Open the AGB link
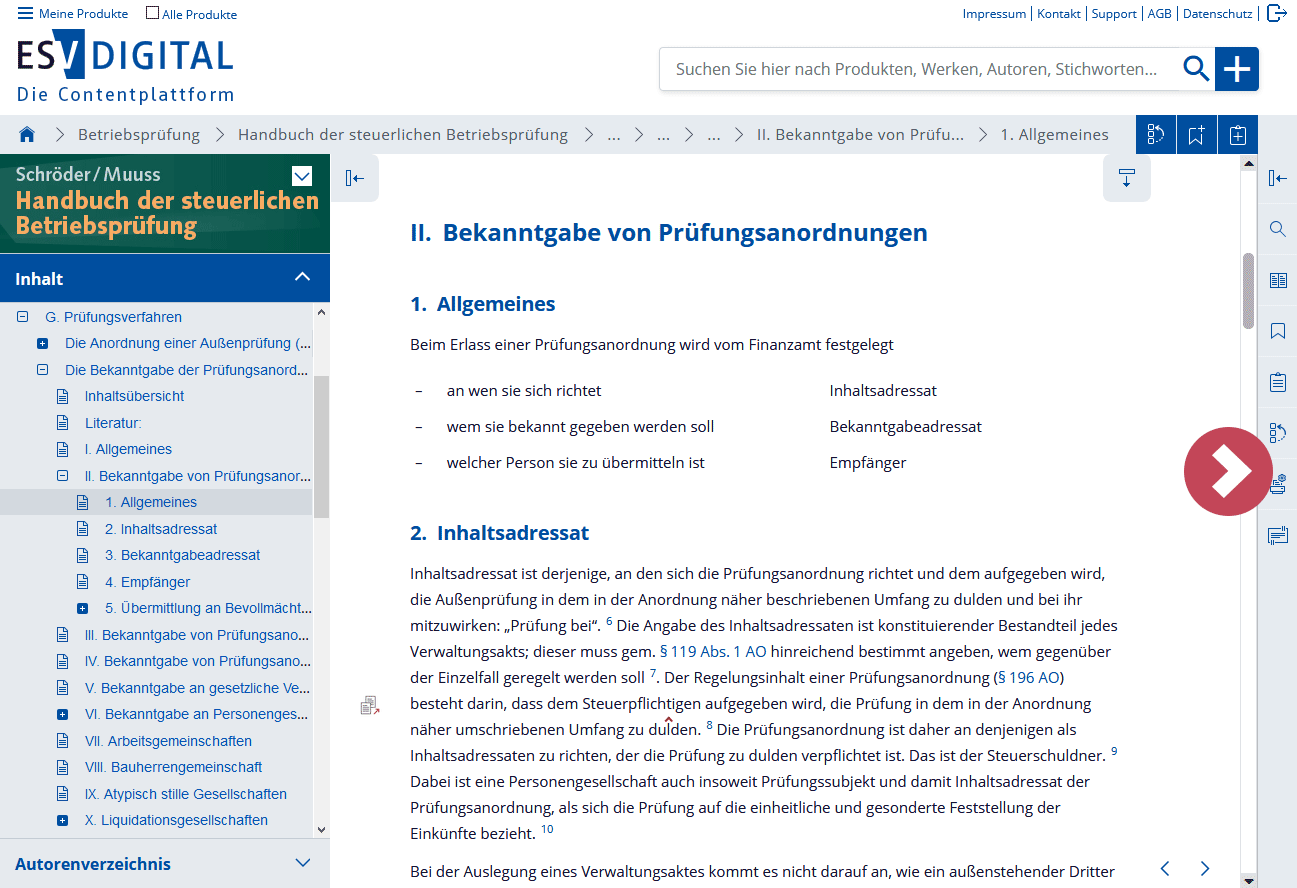 point(1159,14)
